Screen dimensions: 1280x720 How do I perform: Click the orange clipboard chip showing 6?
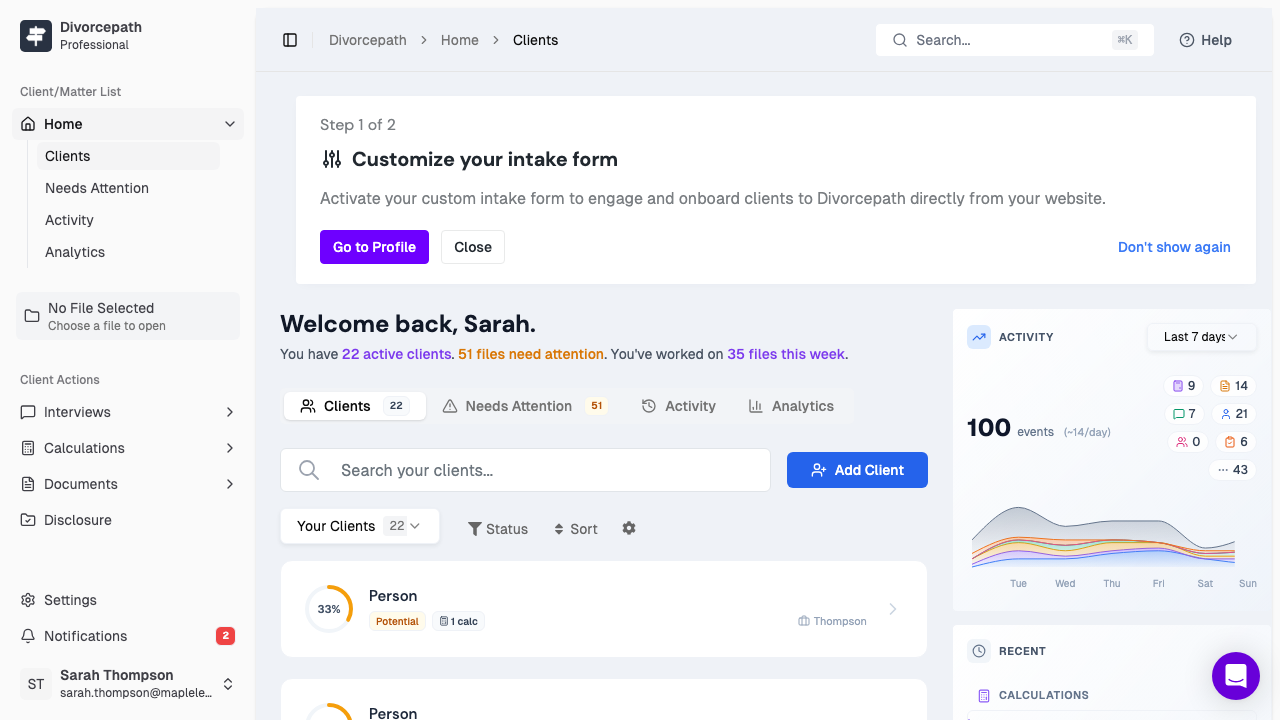(x=1237, y=442)
